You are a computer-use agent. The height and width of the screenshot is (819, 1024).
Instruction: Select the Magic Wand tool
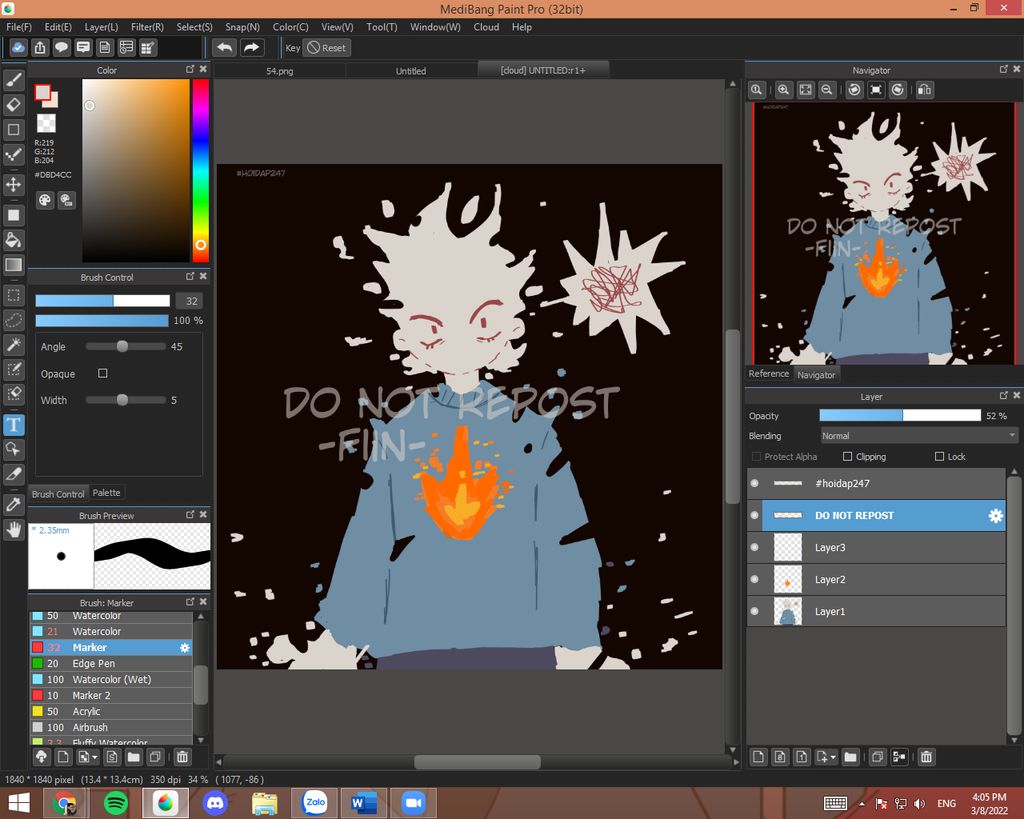pos(14,344)
